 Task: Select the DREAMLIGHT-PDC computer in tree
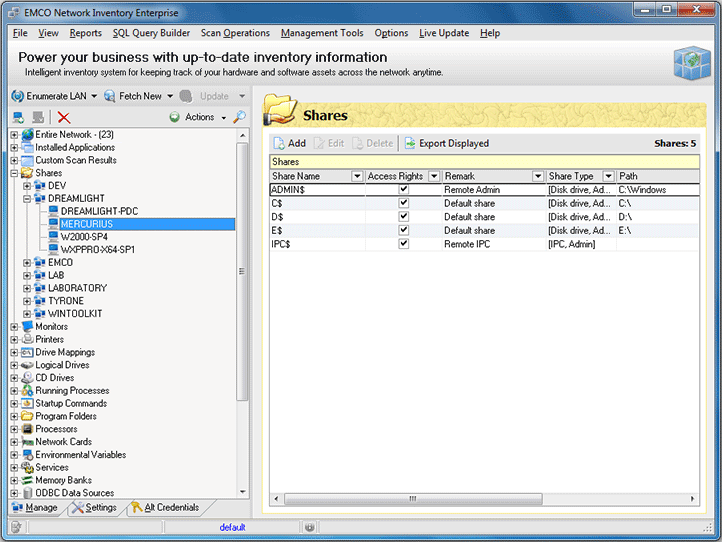point(98,211)
